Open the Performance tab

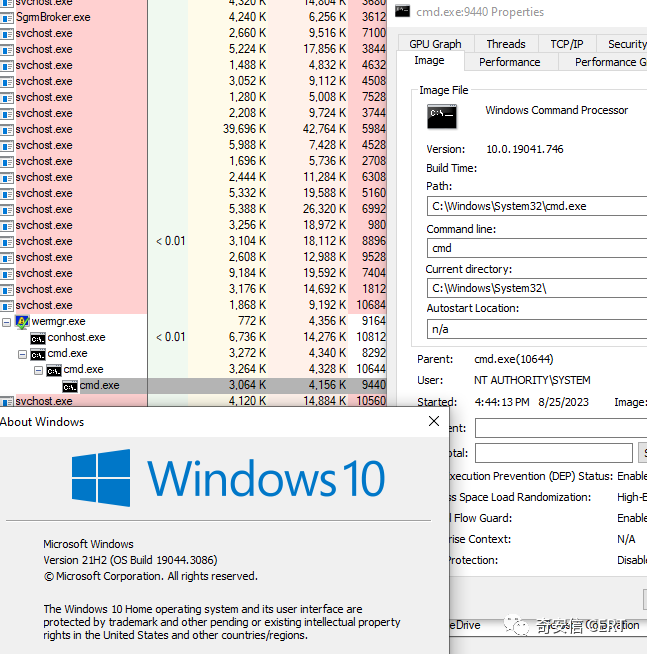pyautogui.click(x=509, y=62)
